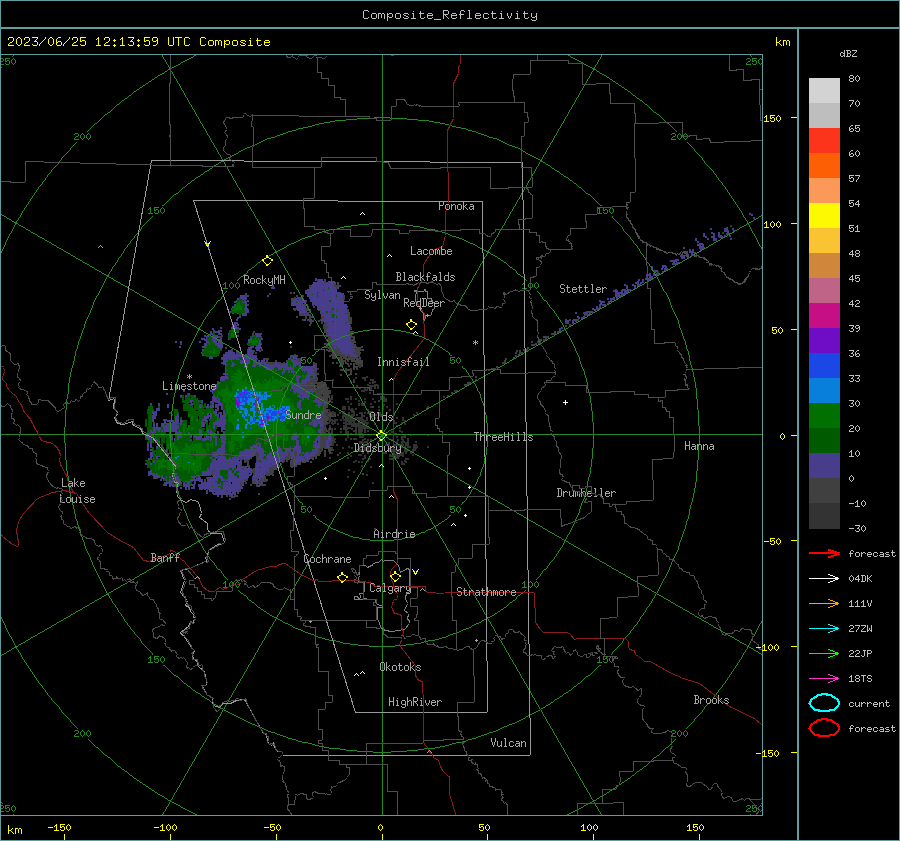The height and width of the screenshot is (841, 900).
Task: Click the Blackfalds town label
Action: tap(425, 277)
